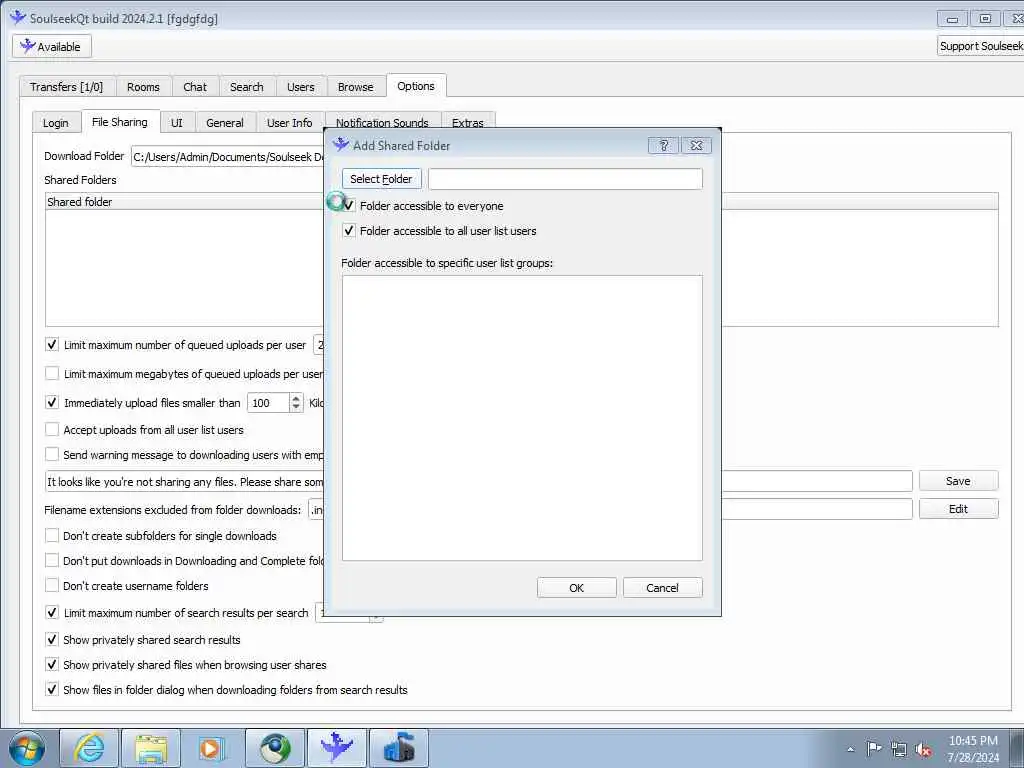Switch to the Search tab
Image resolution: width=1024 pixels, height=768 pixels.
[247, 87]
